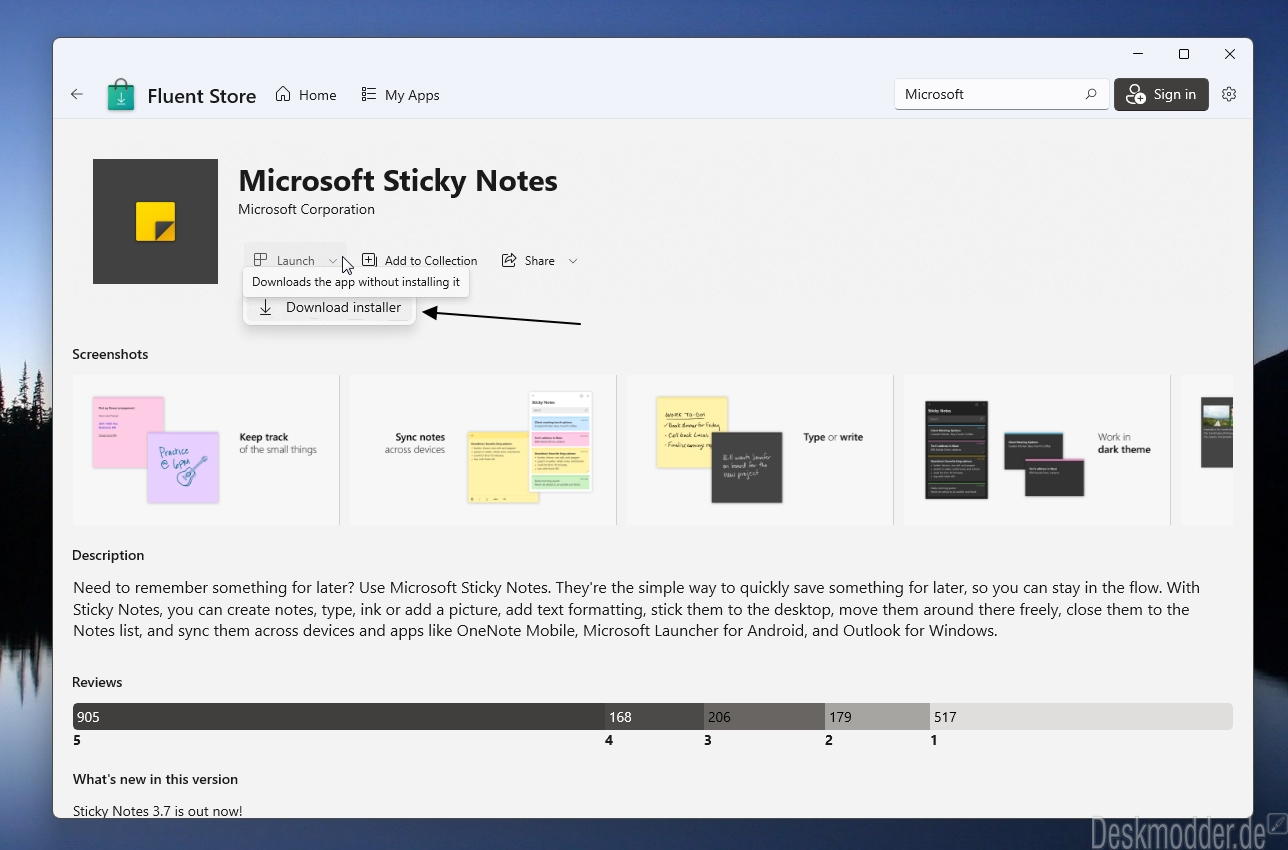Click the Sticky Notes 3.7 is out now text
This screenshot has width=1288, height=850.
point(158,811)
